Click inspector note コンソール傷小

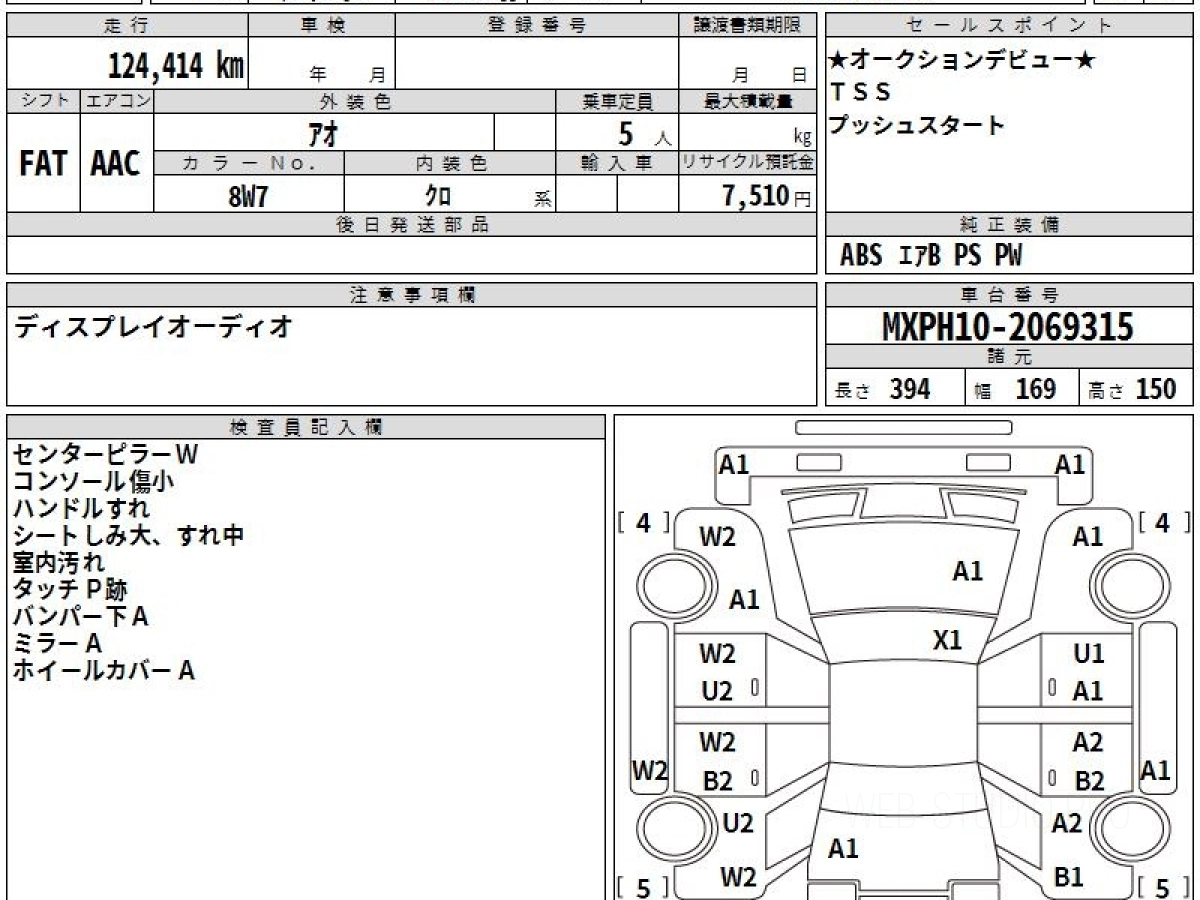(93, 481)
